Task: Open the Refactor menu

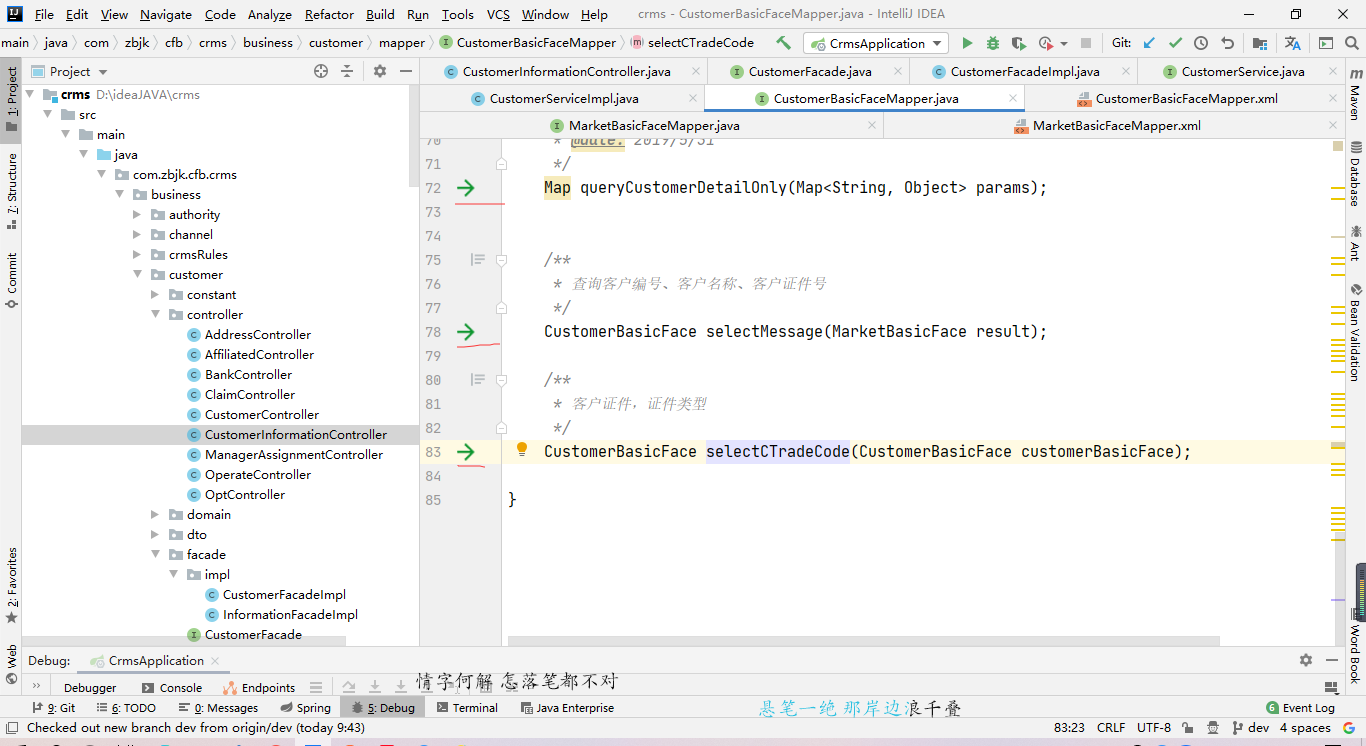Action: [329, 14]
